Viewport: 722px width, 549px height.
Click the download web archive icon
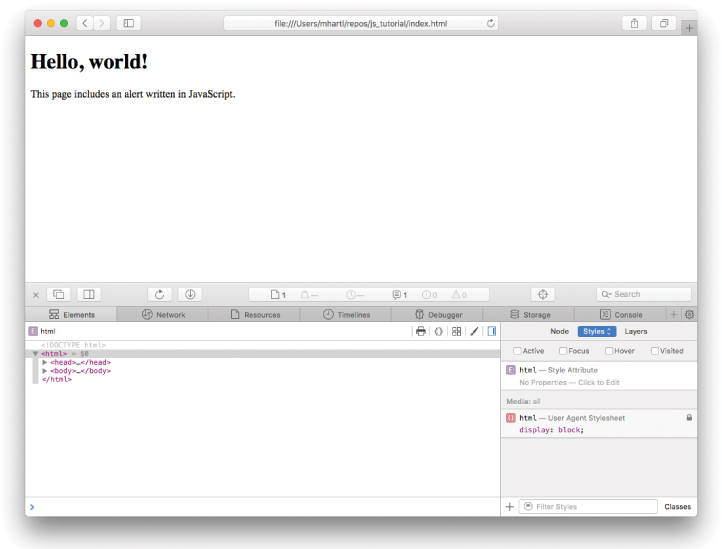[190, 294]
